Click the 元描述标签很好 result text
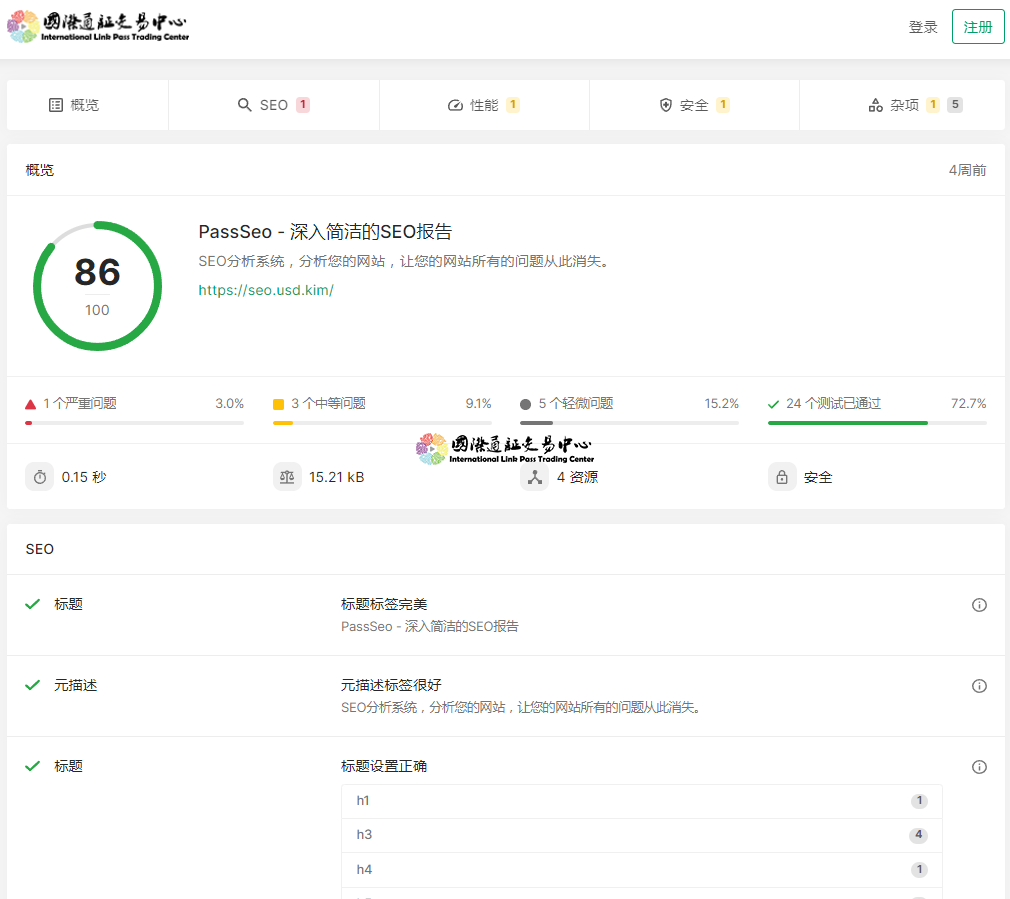The height and width of the screenshot is (899, 1010). pos(391,685)
